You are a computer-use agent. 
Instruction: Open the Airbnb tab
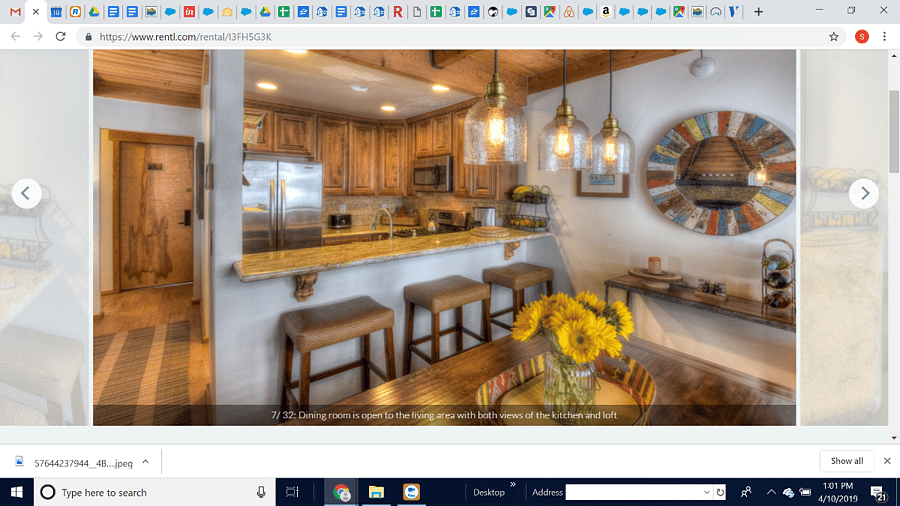pos(568,11)
